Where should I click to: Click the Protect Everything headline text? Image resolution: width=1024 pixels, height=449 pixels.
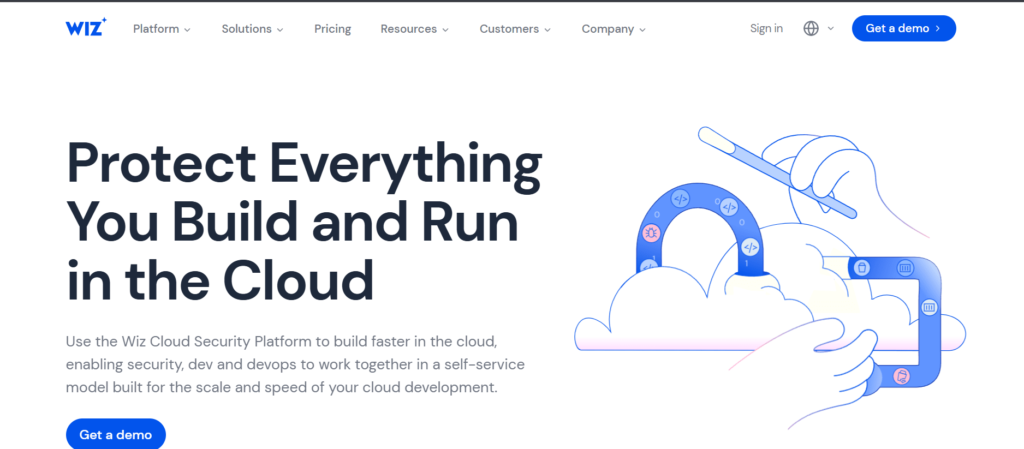(x=304, y=222)
